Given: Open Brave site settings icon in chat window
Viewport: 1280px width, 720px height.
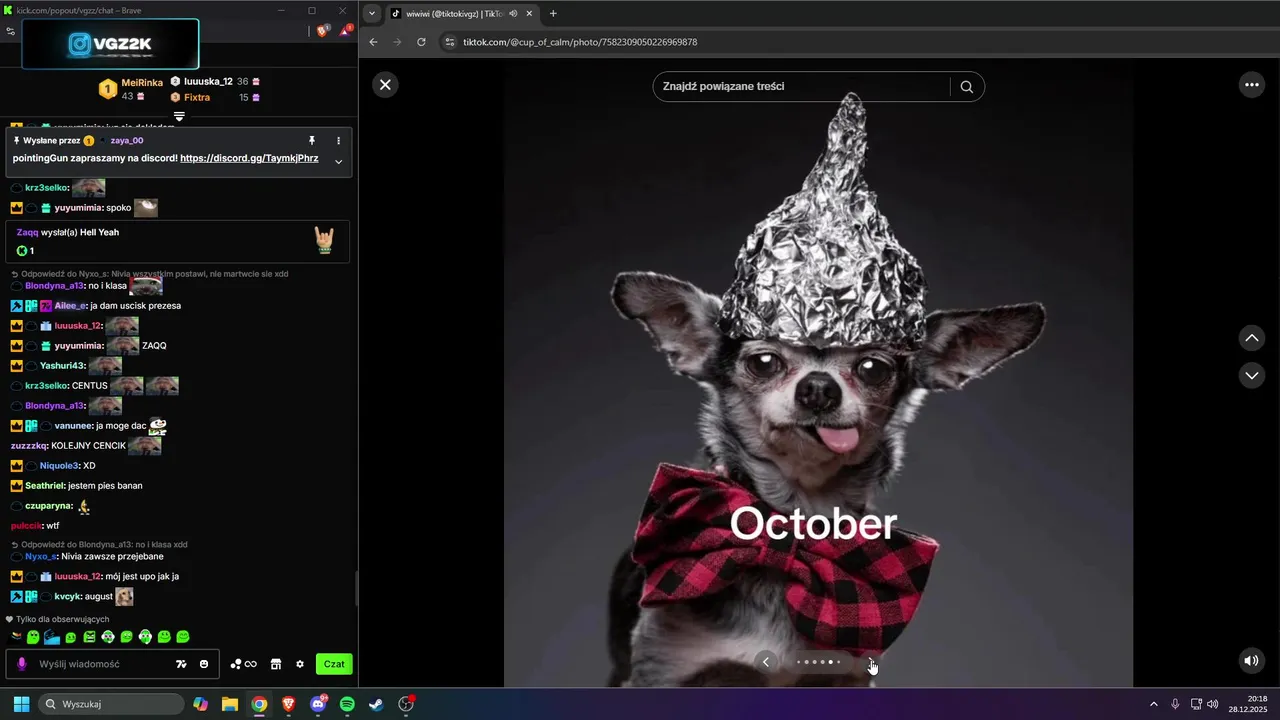Looking at the screenshot, I should coord(10,31).
